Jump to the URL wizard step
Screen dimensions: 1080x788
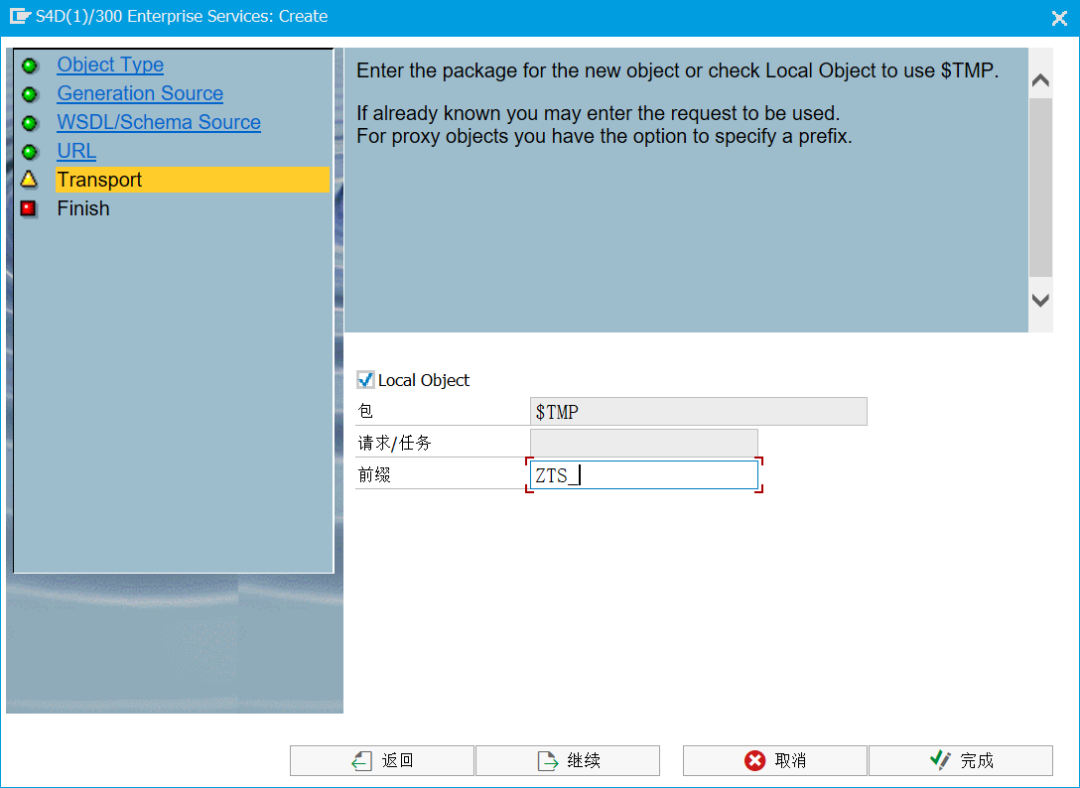coord(76,151)
